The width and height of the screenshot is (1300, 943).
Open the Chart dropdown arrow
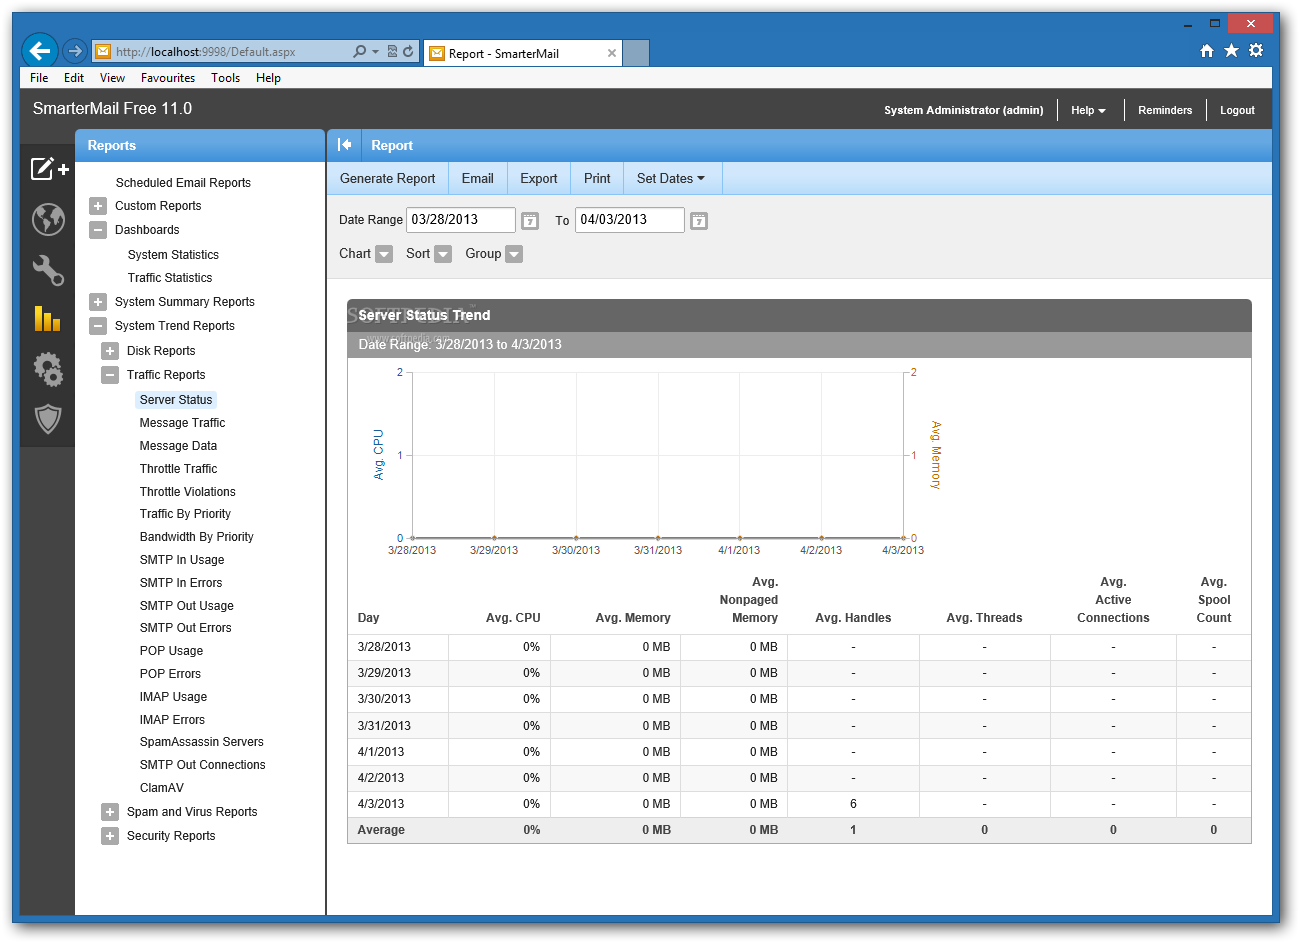(x=383, y=254)
